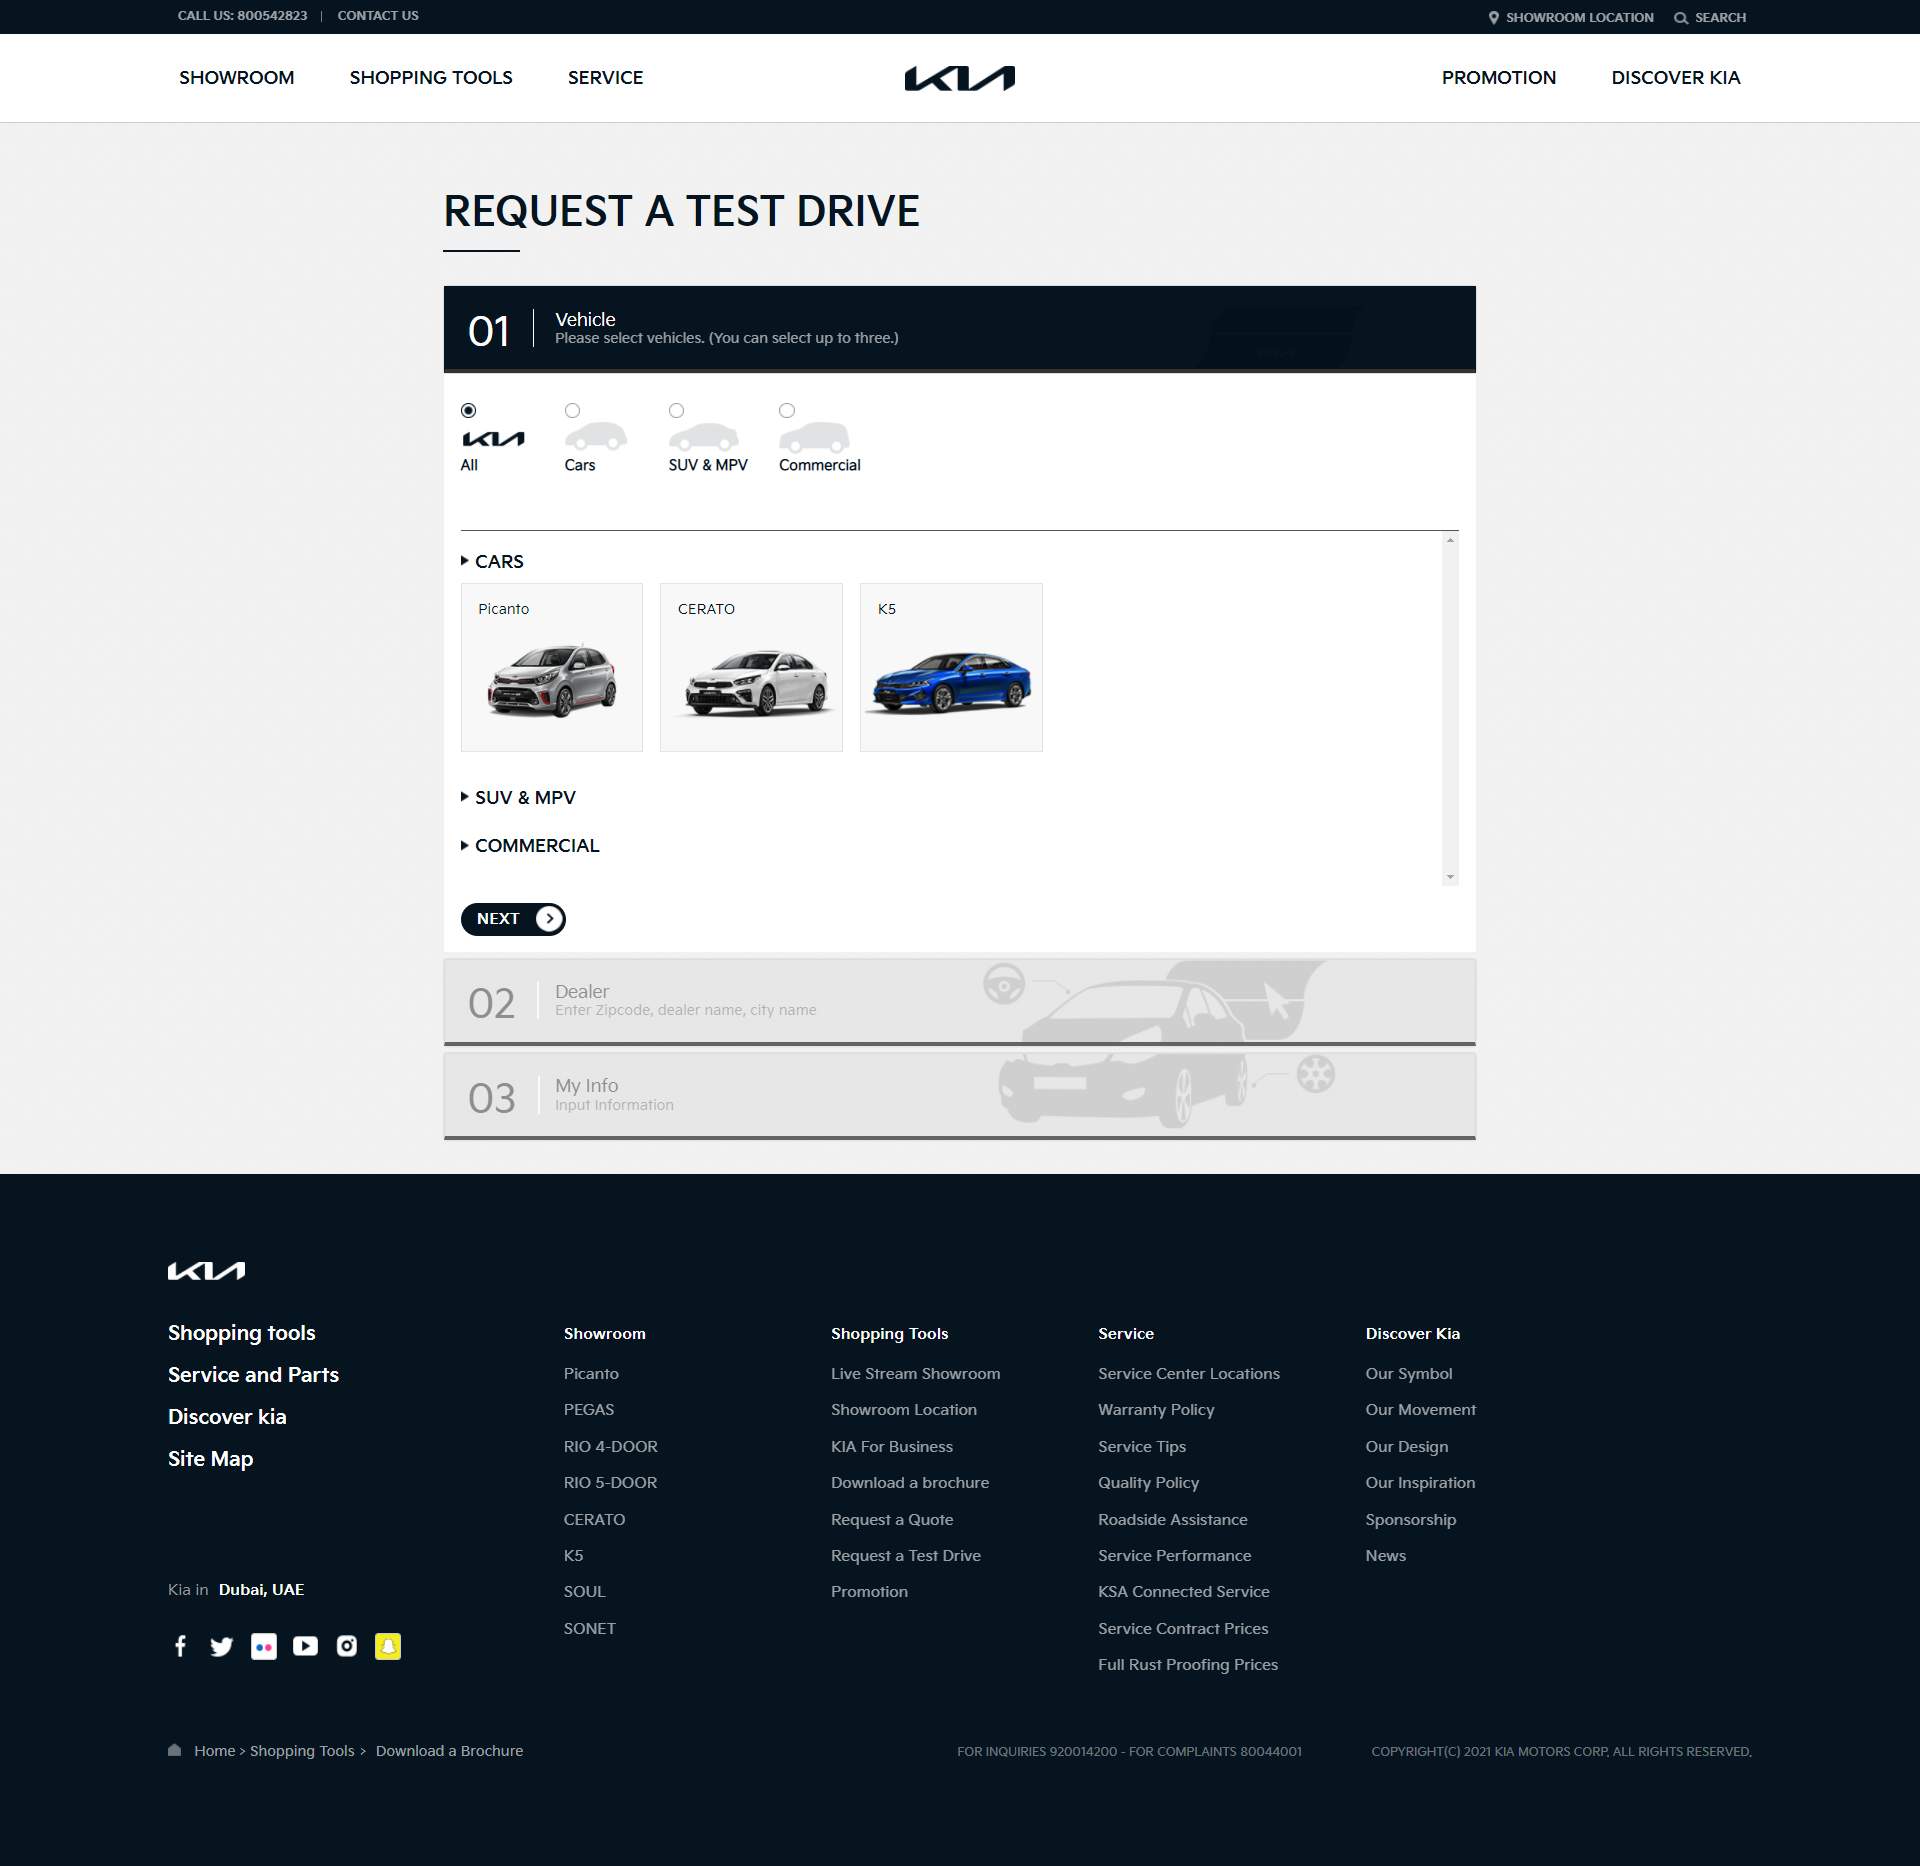Click Dubai, UAE location text

point(261,1589)
